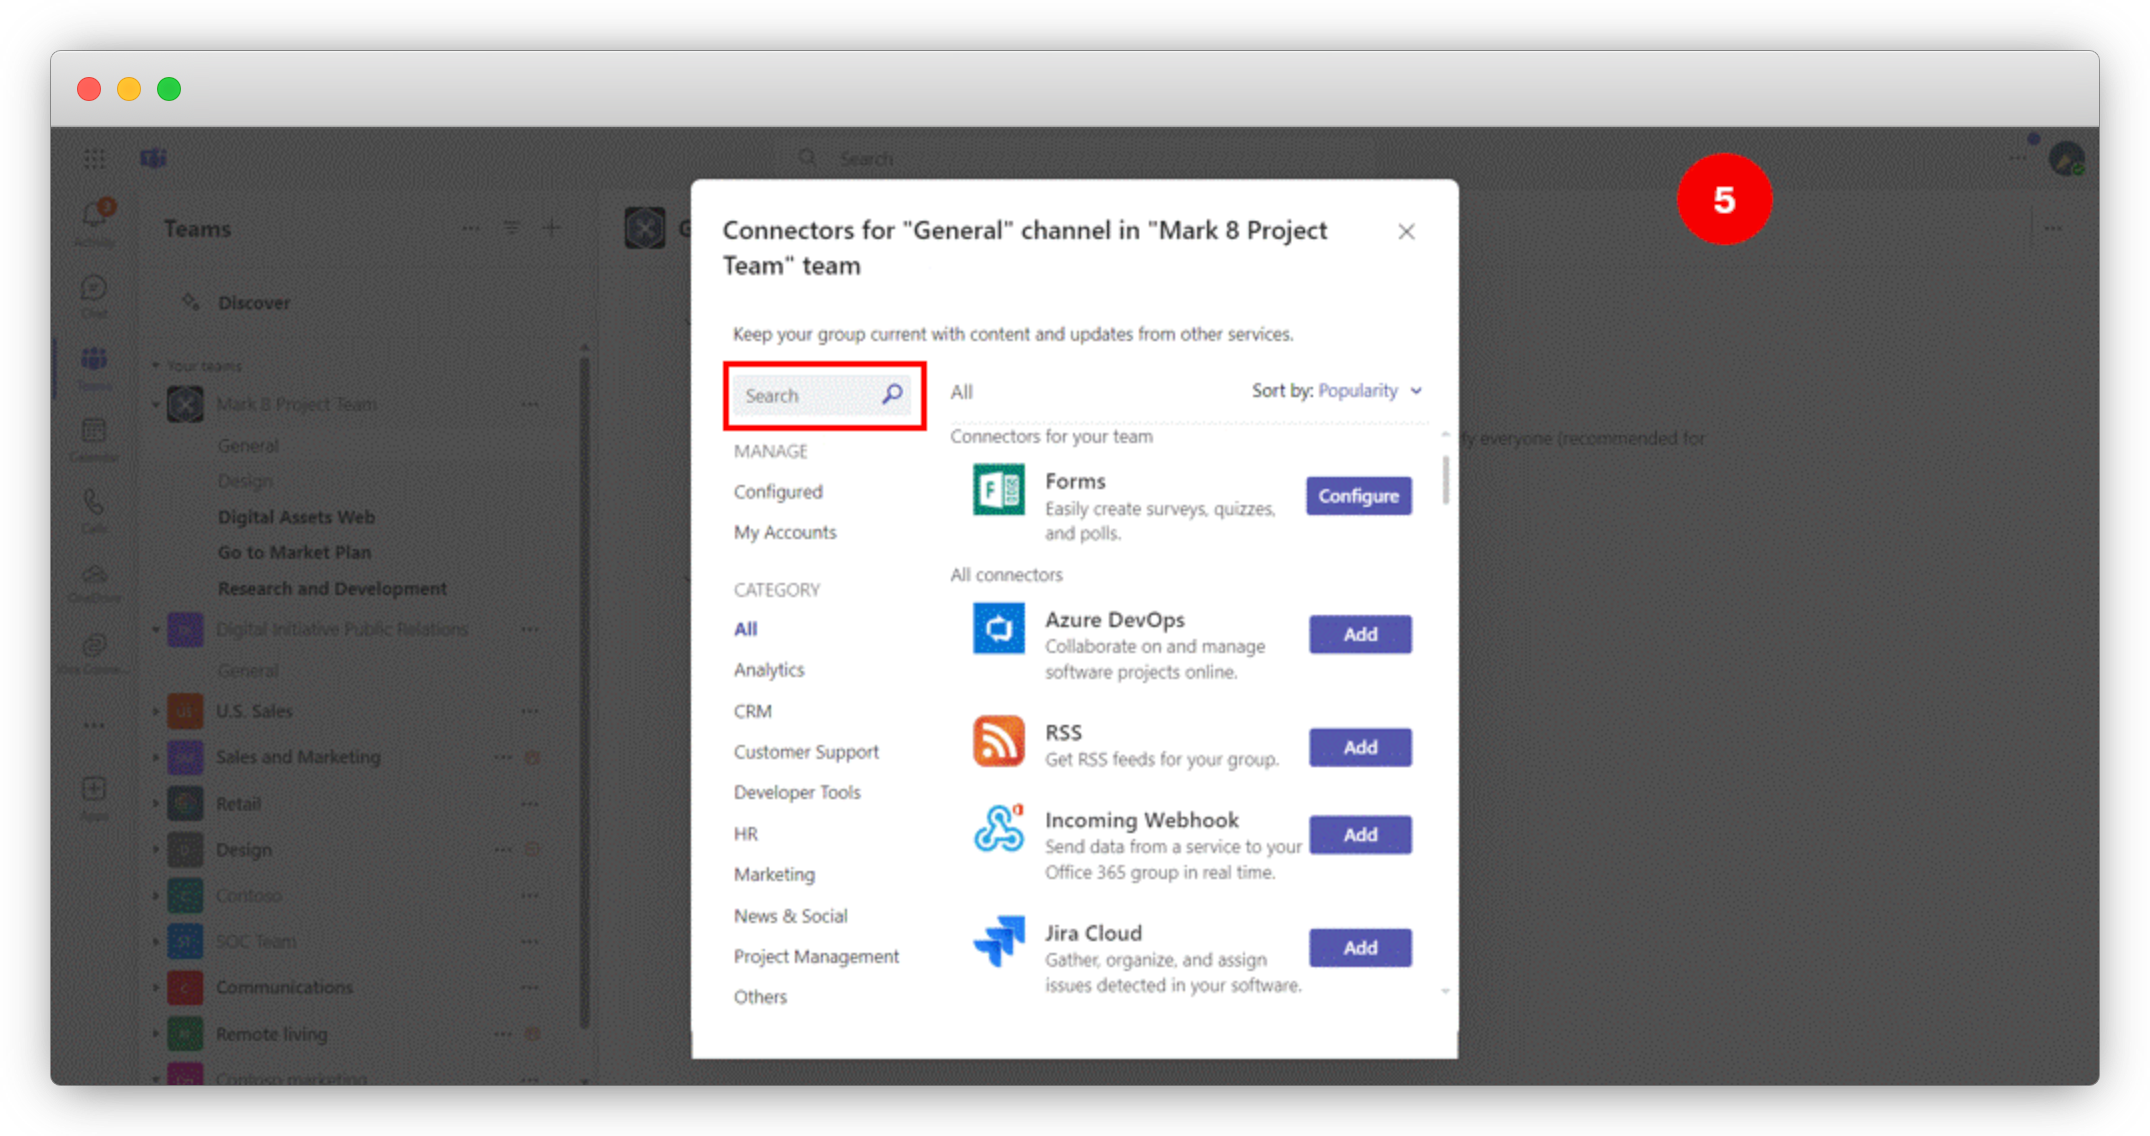The image size is (2150, 1136).
Task: Click the RSS feed icon
Action: 998,741
